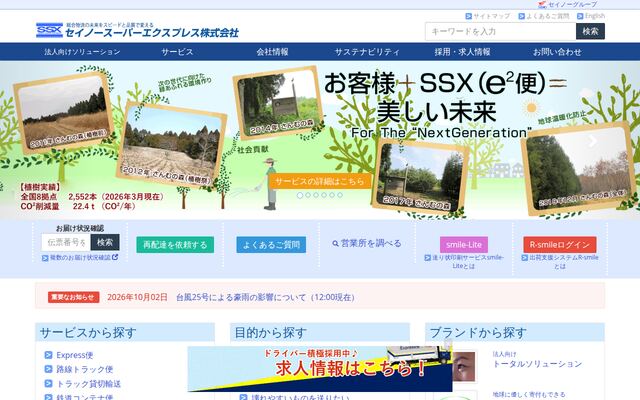Click the orange サービスの詳細はこちら button
The width and height of the screenshot is (640, 400).
320,181
